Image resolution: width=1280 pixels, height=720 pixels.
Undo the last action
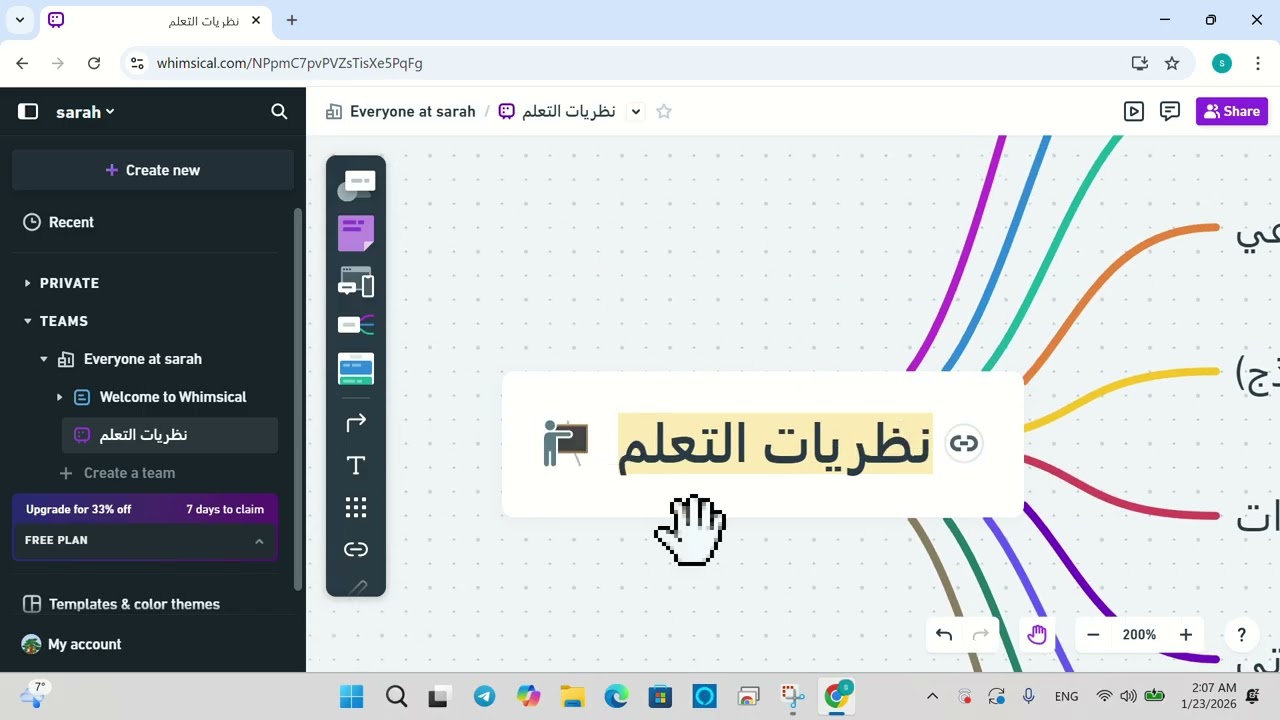[x=944, y=634]
